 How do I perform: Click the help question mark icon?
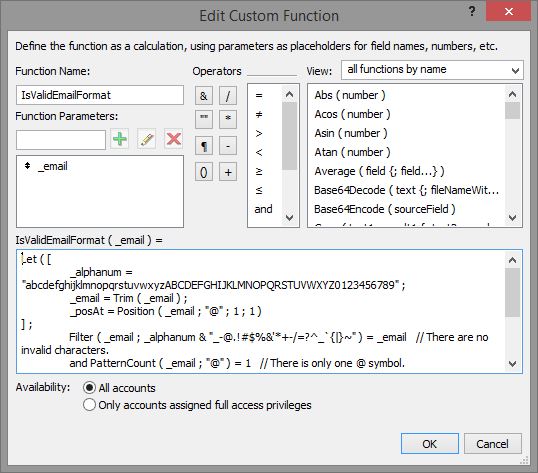click(x=472, y=11)
